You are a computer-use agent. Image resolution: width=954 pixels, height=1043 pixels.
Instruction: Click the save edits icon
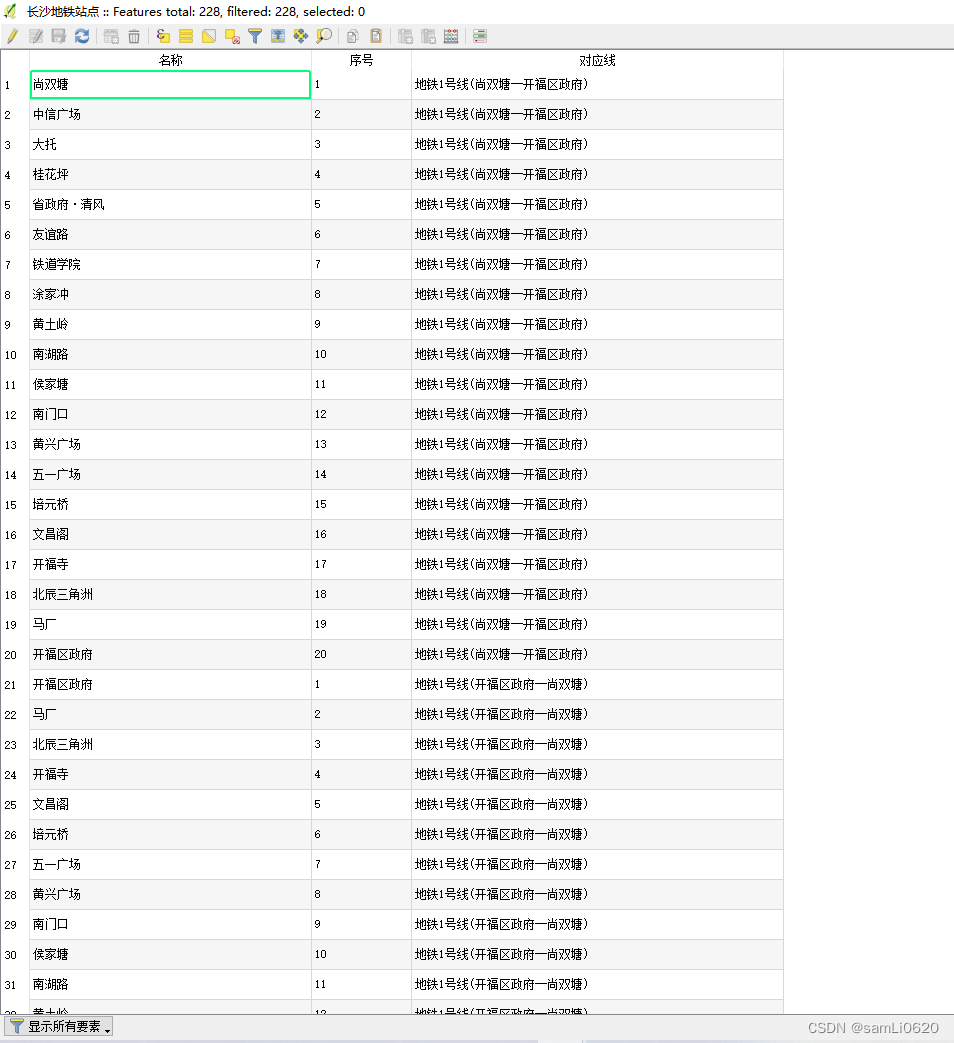59,37
